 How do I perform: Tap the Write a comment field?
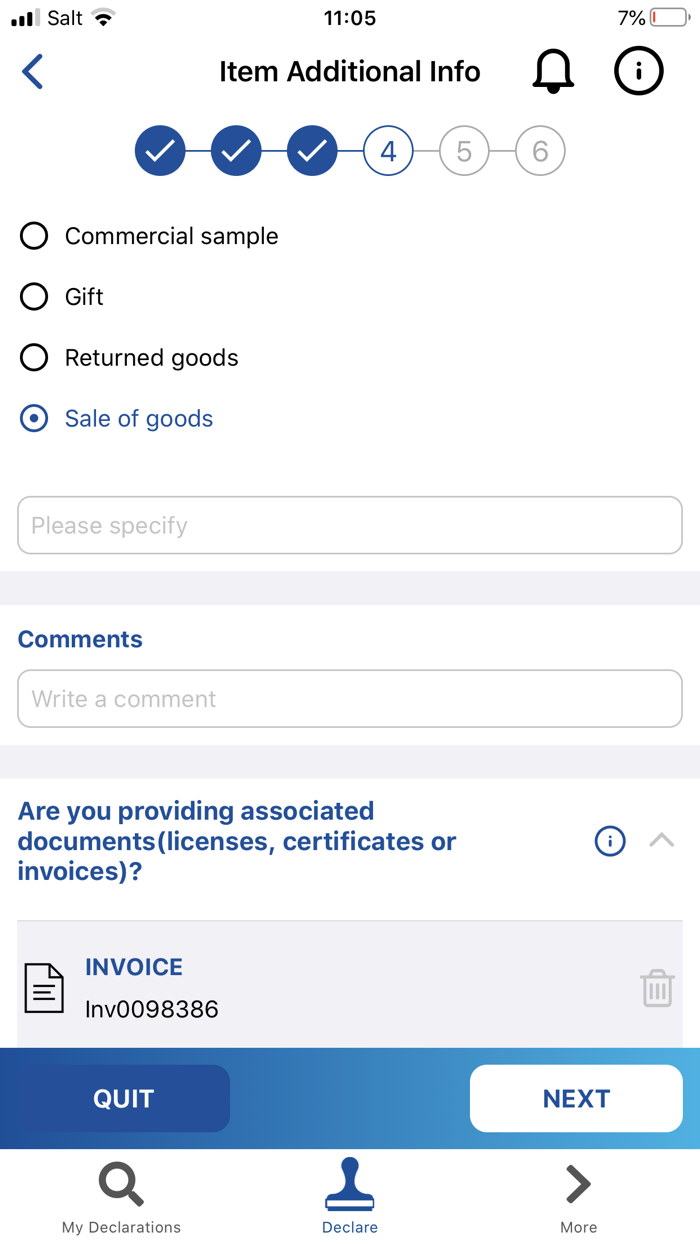click(x=350, y=698)
